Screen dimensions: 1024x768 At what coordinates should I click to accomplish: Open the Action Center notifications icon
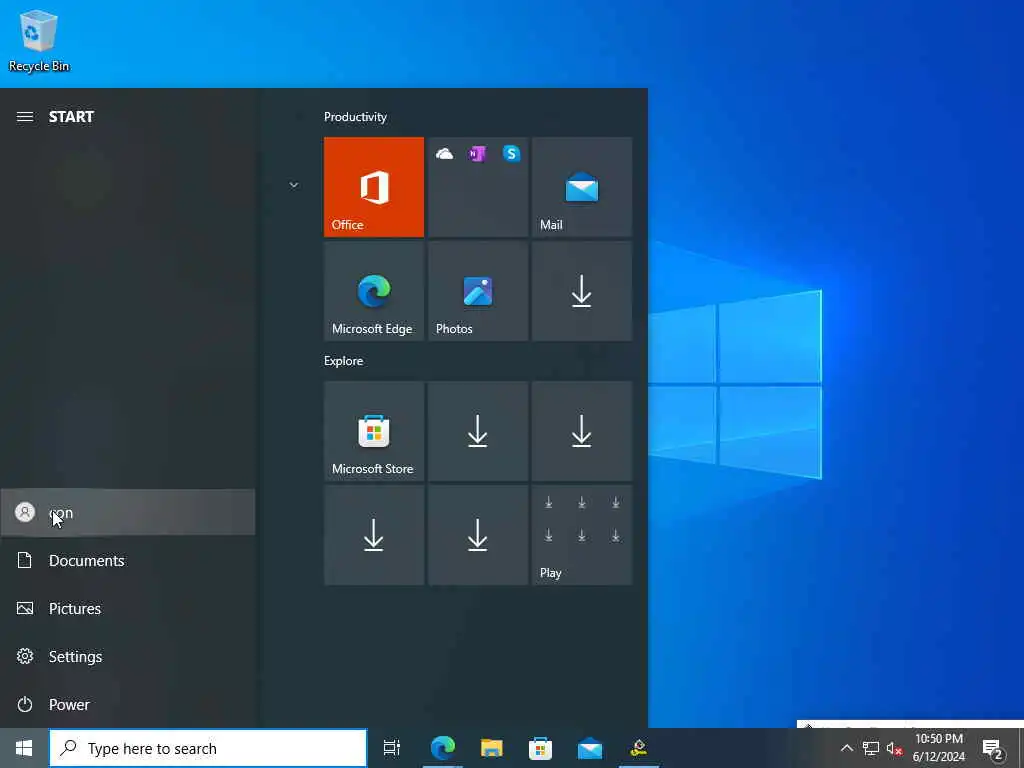pyautogui.click(x=993, y=749)
